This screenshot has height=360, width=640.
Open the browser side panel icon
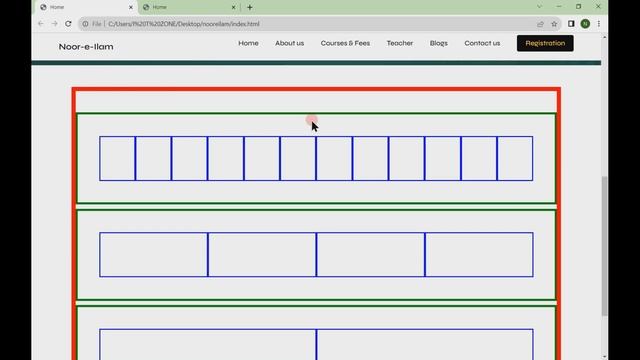(x=571, y=24)
